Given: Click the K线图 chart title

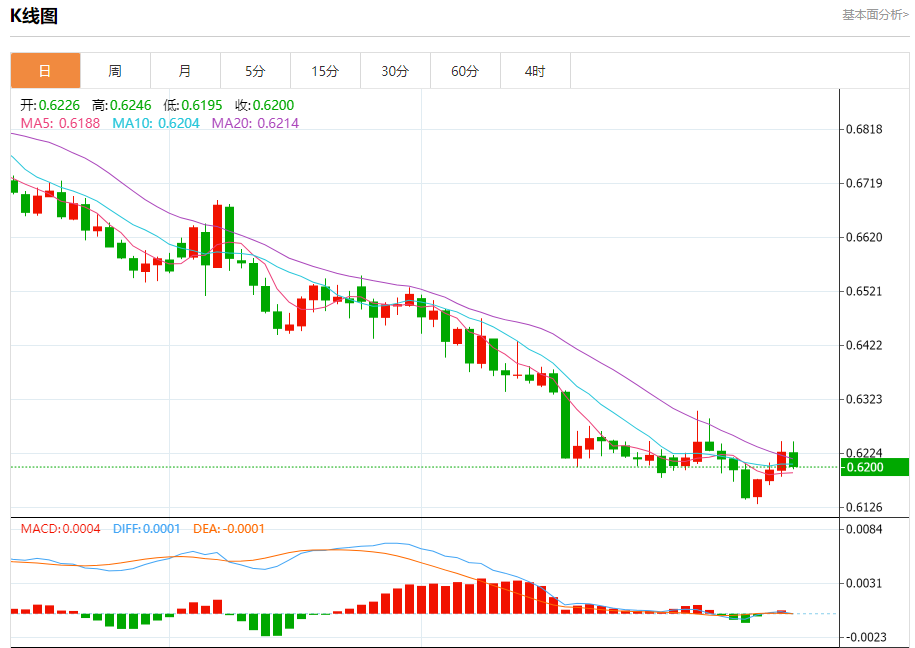Looking at the screenshot, I should coord(34,16).
